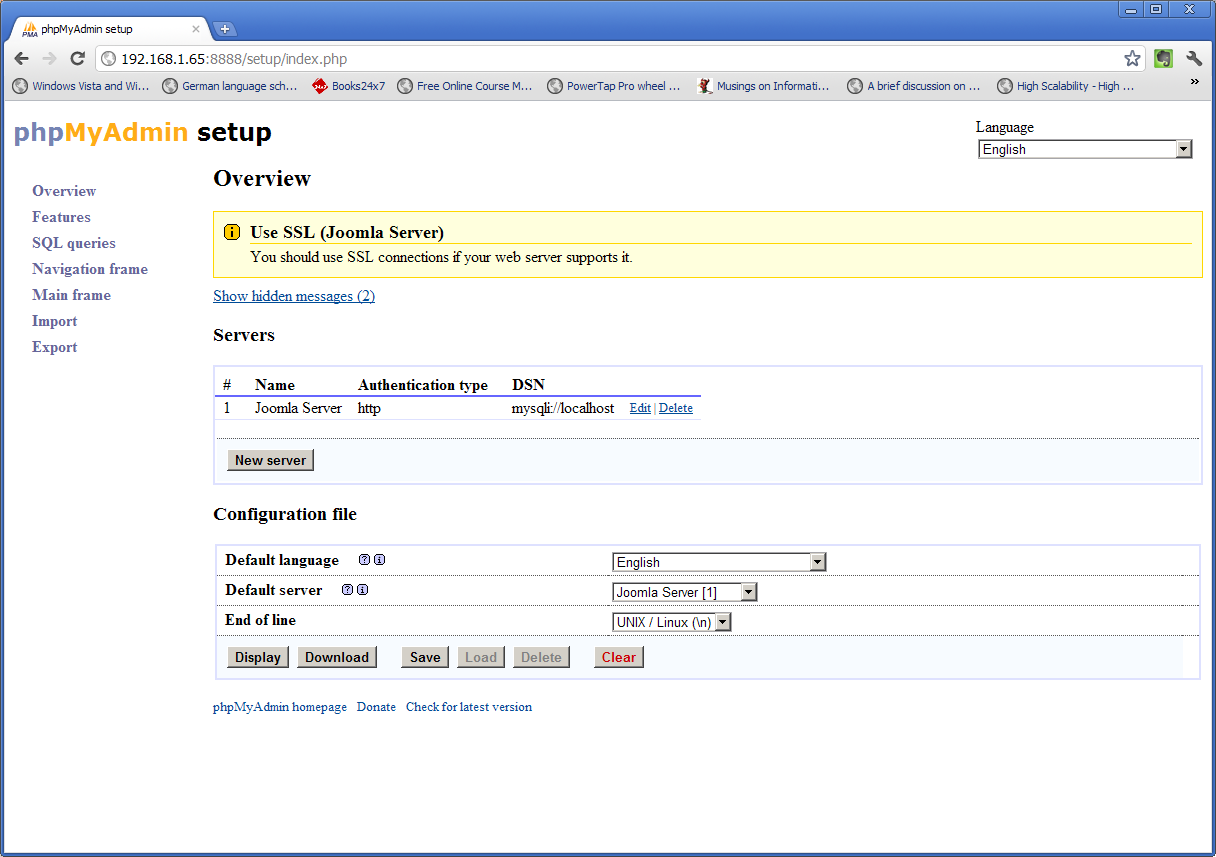The height and width of the screenshot is (857, 1216).
Task: Click the New server button
Action: (270, 460)
